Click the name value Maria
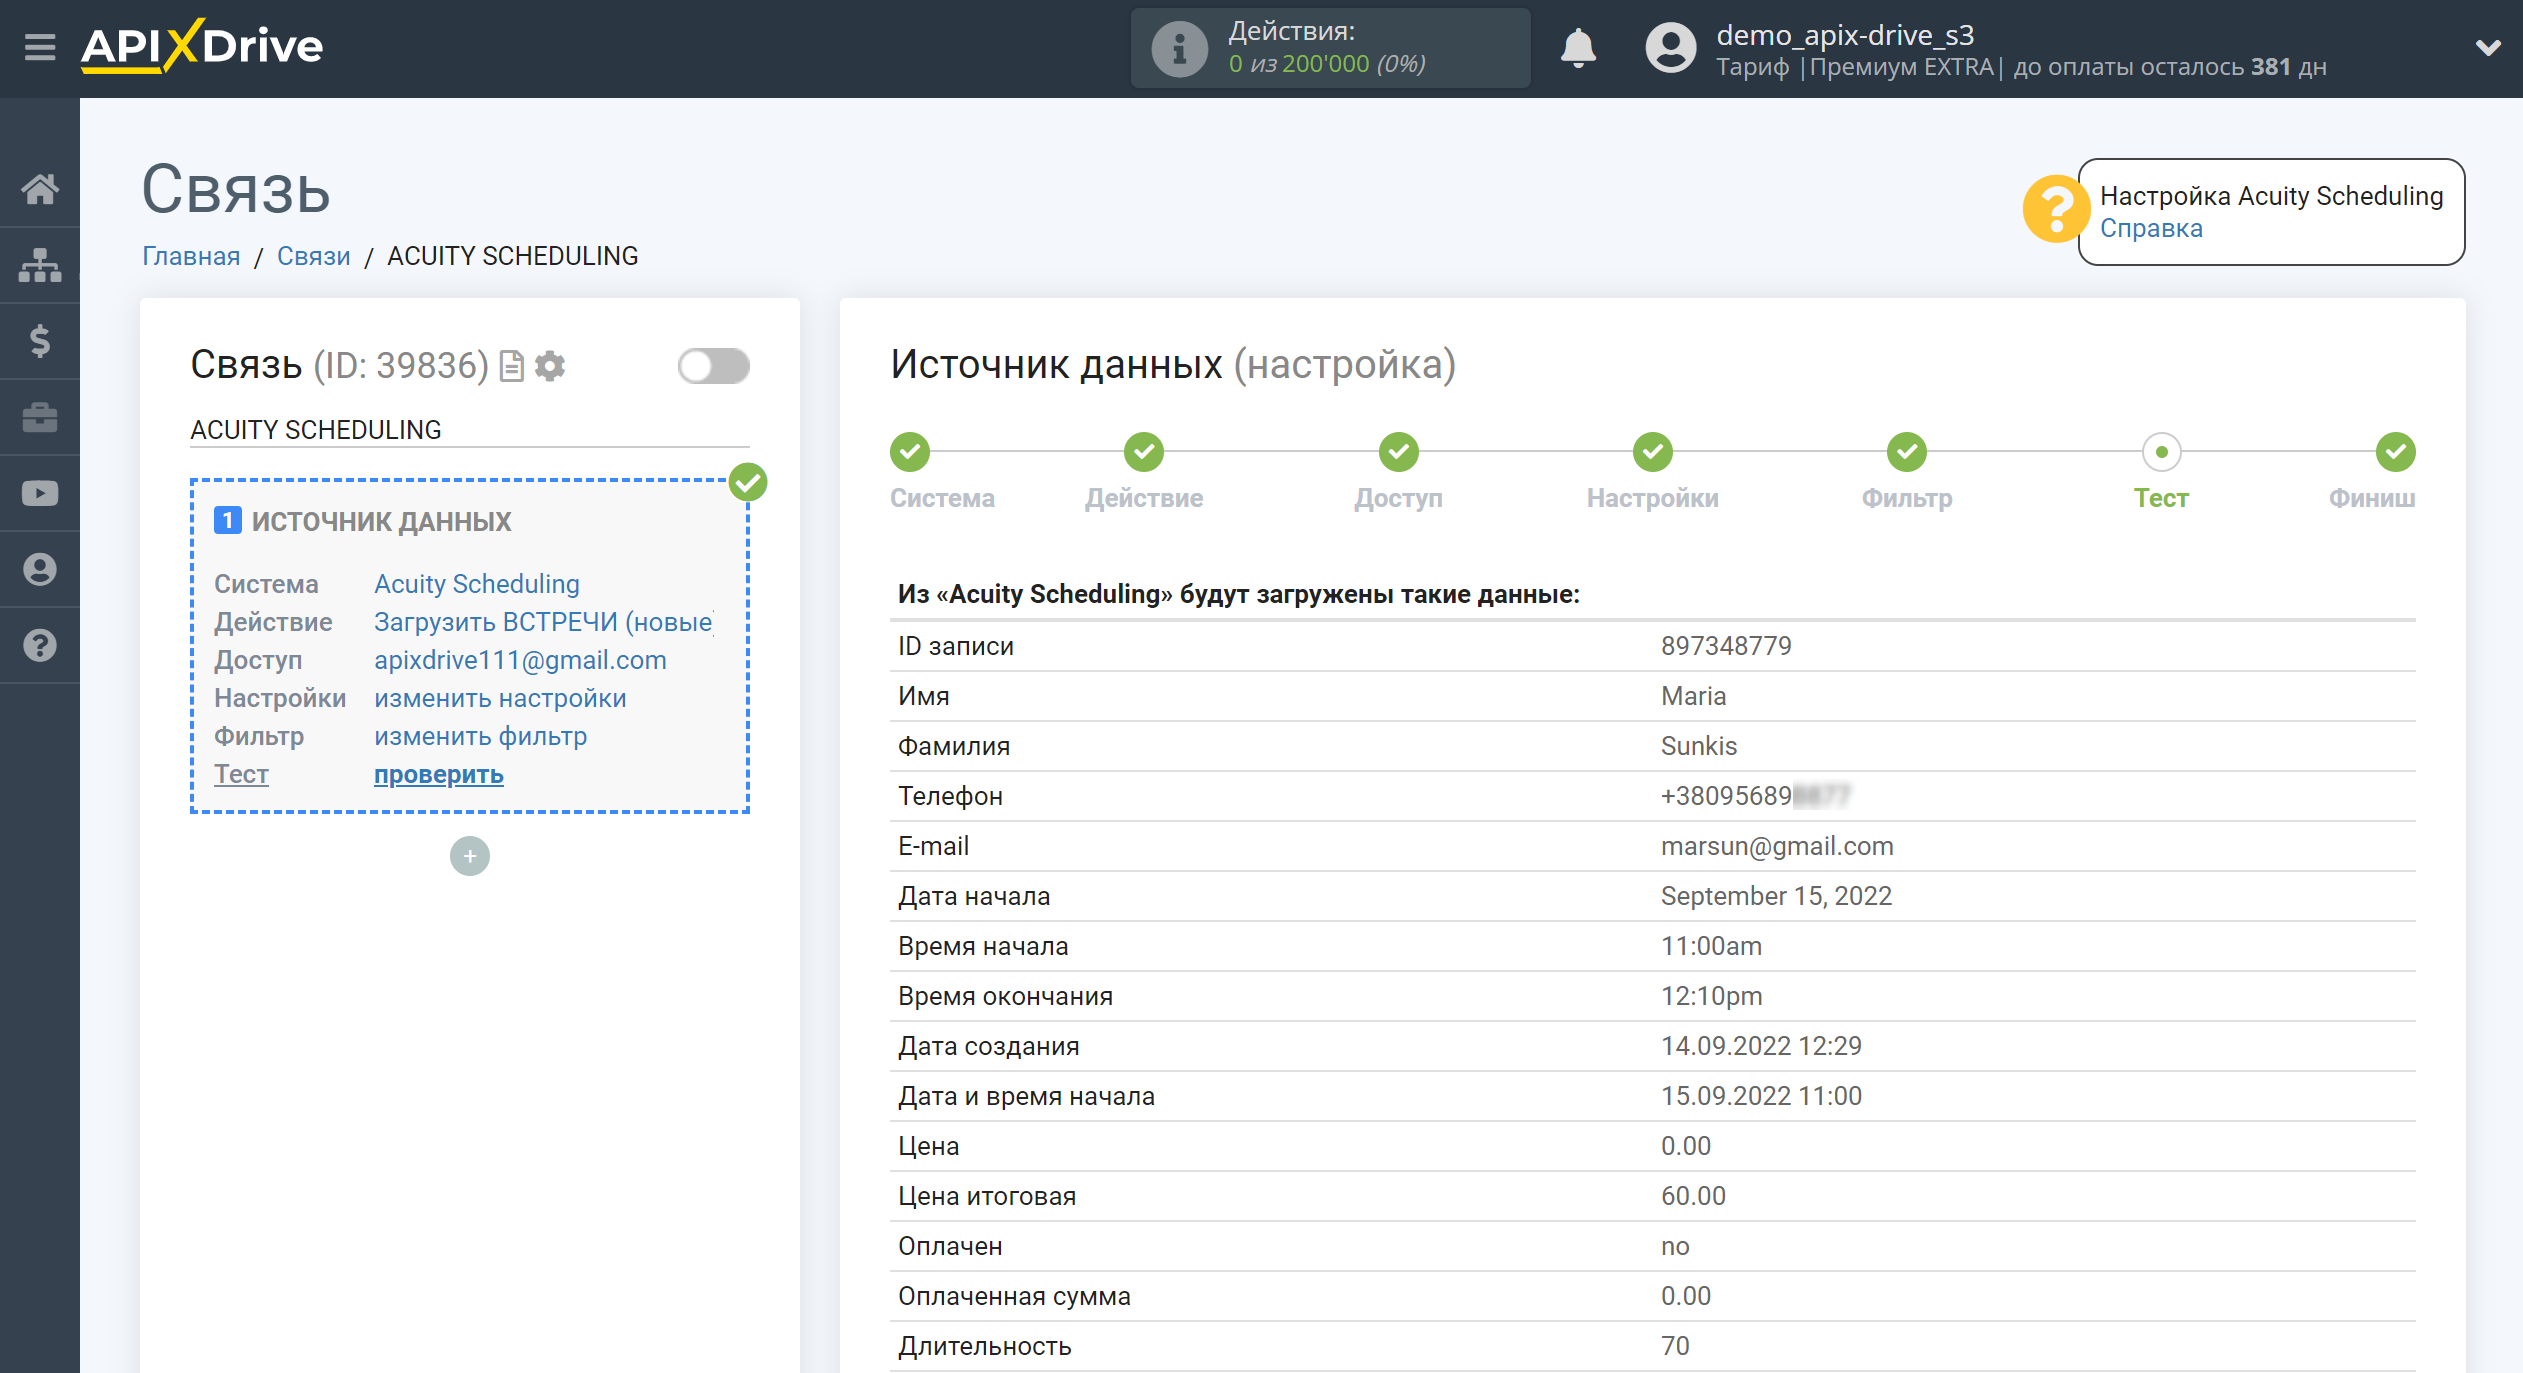The width and height of the screenshot is (2523, 1373). [x=1693, y=696]
